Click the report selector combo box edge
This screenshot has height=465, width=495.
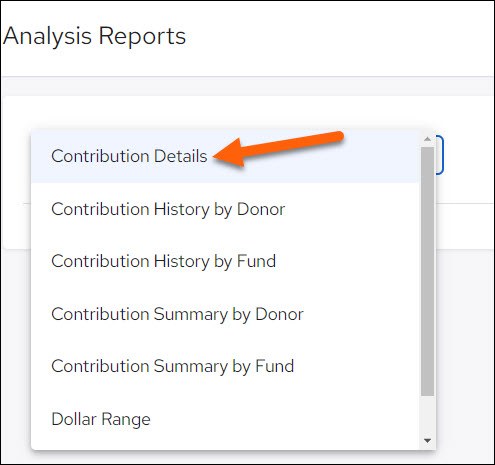[x=440, y=156]
